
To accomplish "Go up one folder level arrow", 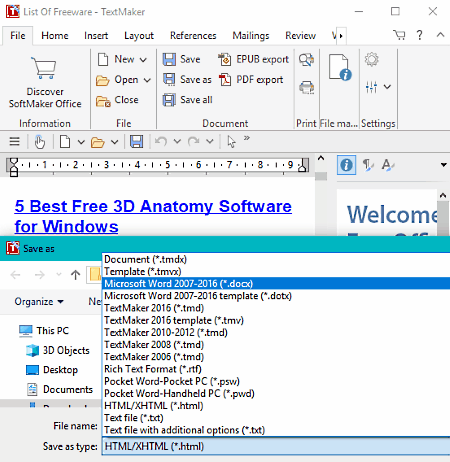I will coord(76,275).
